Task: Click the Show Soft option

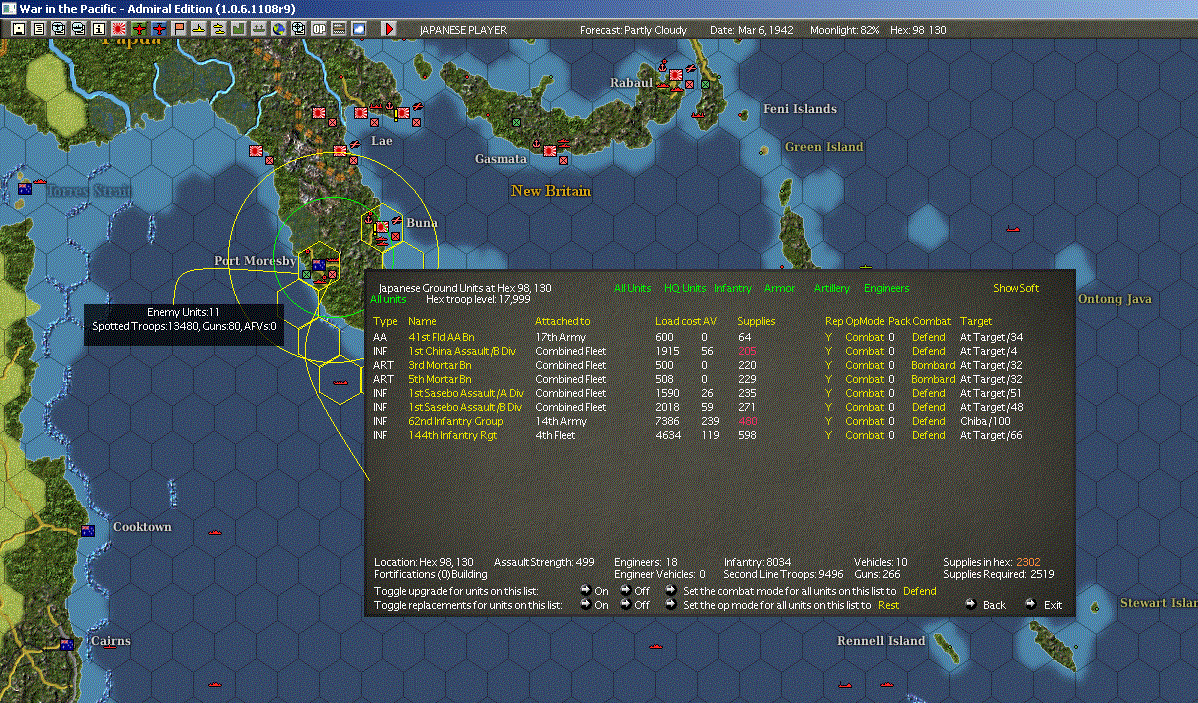Action: pyautogui.click(x=1015, y=288)
